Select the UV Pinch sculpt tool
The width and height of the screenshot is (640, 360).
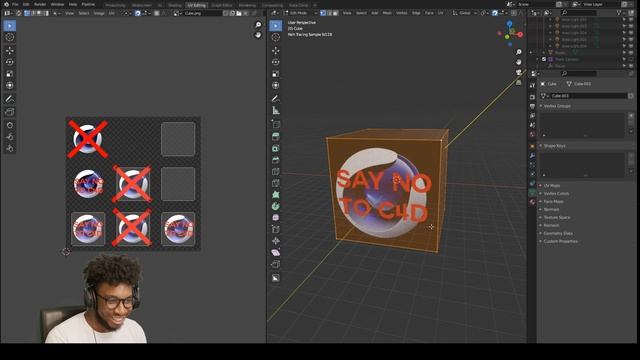pos(10,148)
